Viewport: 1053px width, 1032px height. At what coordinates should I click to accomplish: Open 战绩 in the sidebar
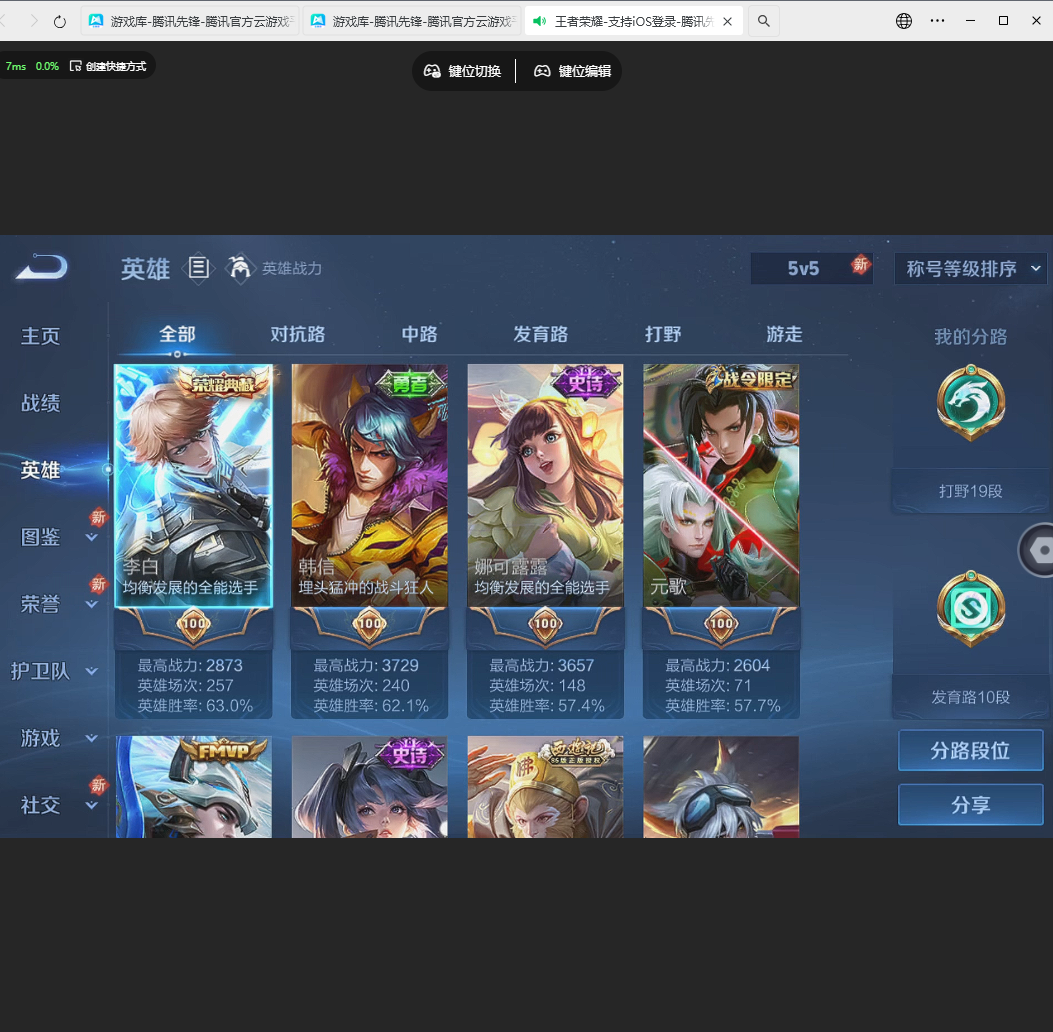coord(40,403)
